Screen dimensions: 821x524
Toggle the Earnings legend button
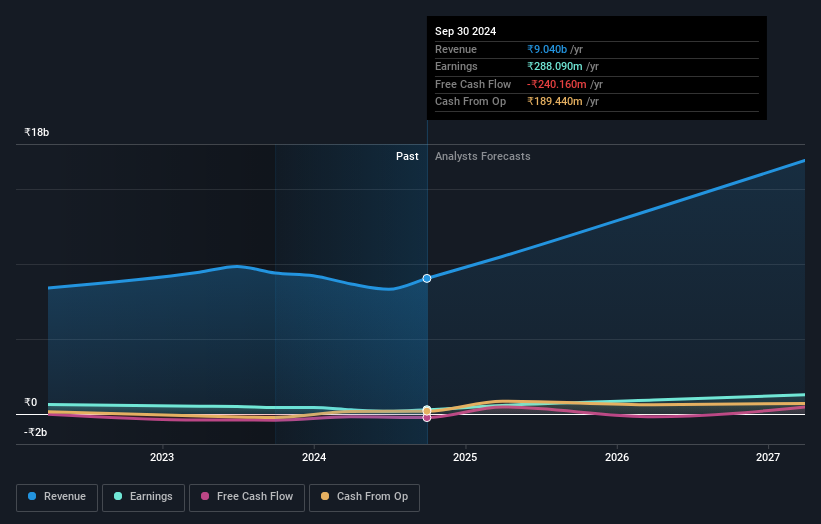[143, 497]
